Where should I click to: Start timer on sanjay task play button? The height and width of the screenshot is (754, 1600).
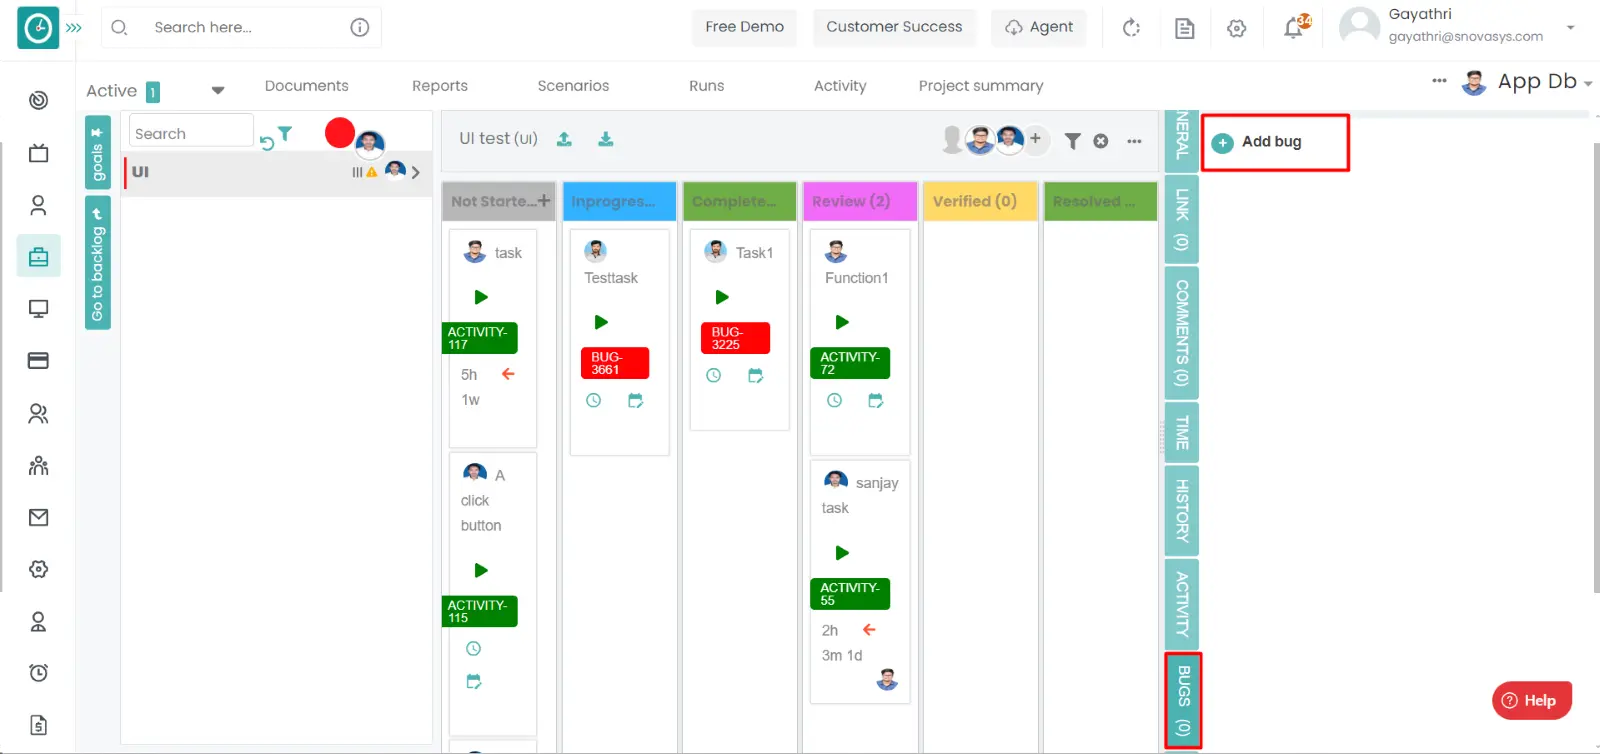[842, 553]
